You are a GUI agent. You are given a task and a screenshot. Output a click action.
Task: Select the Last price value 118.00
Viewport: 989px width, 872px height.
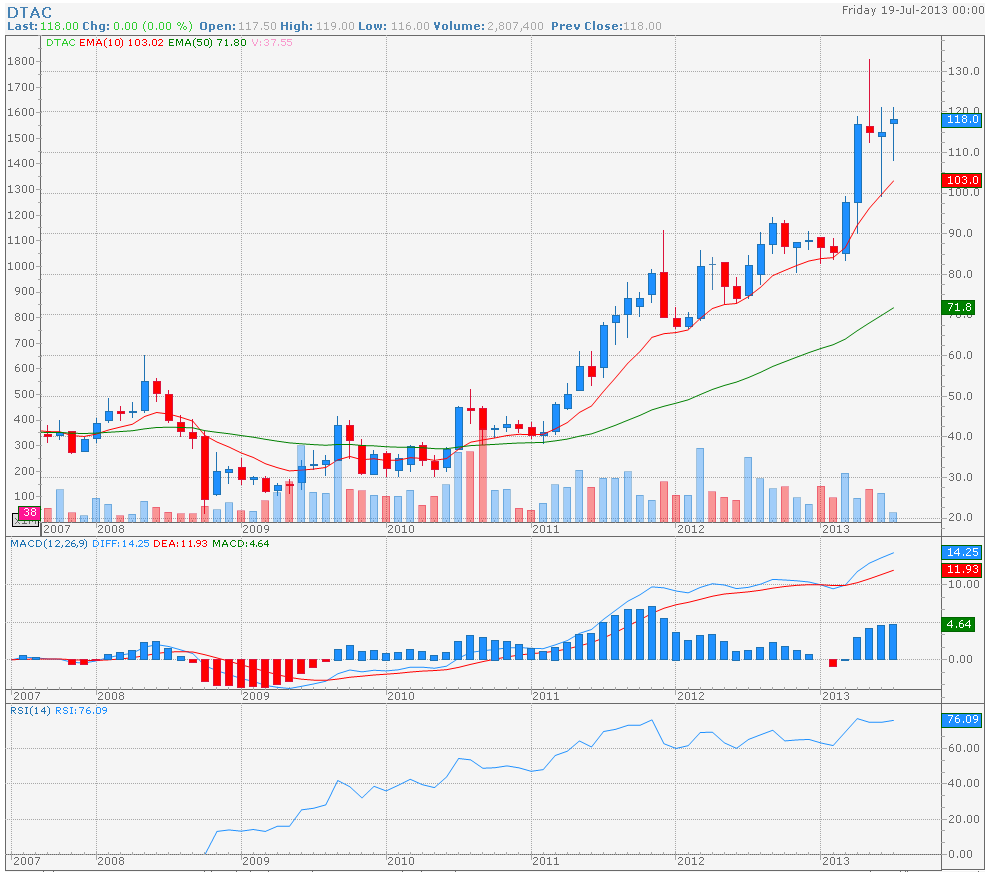(59, 26)
